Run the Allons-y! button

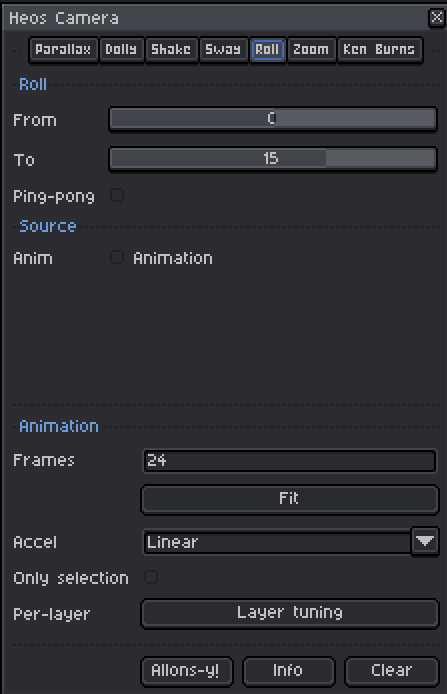pyautogui.click(x=186, y=671)
